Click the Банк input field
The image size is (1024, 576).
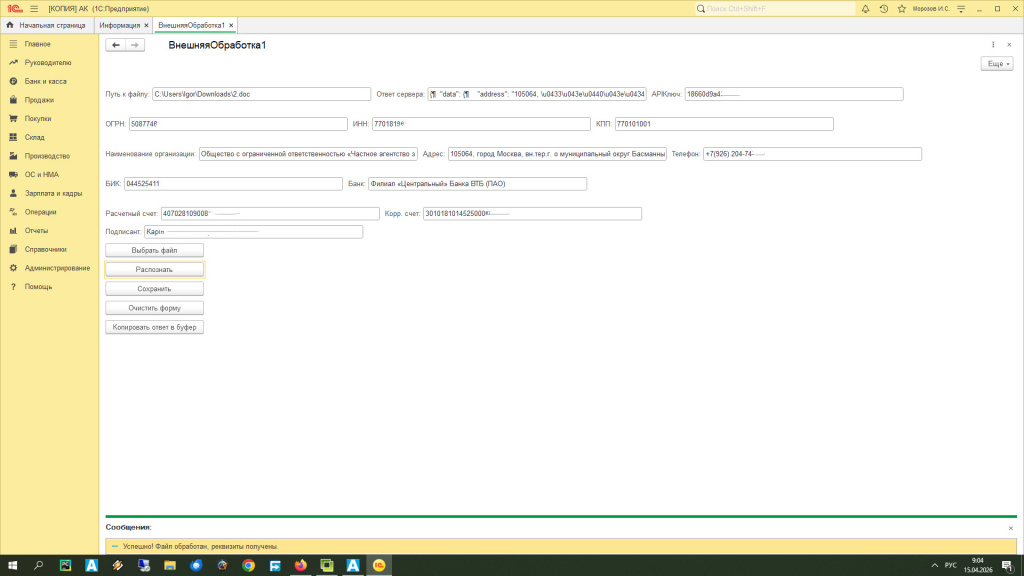[477, 184]
